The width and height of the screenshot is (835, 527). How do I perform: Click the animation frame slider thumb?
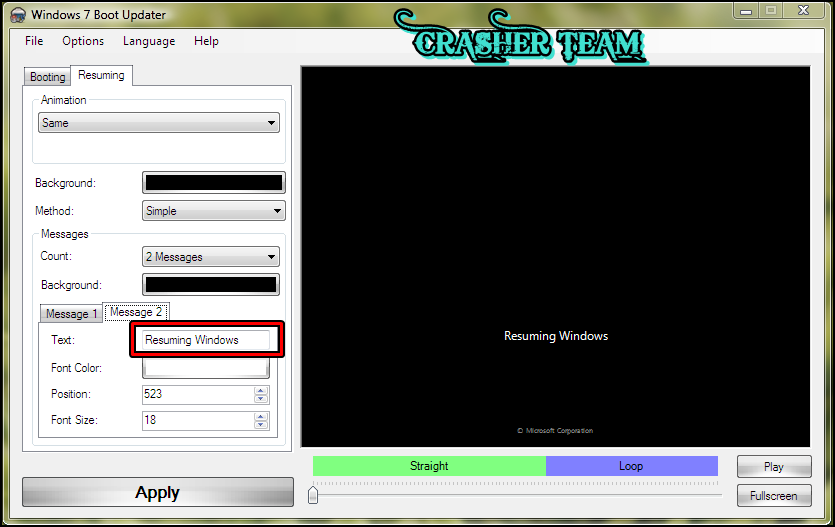point(313,495)
